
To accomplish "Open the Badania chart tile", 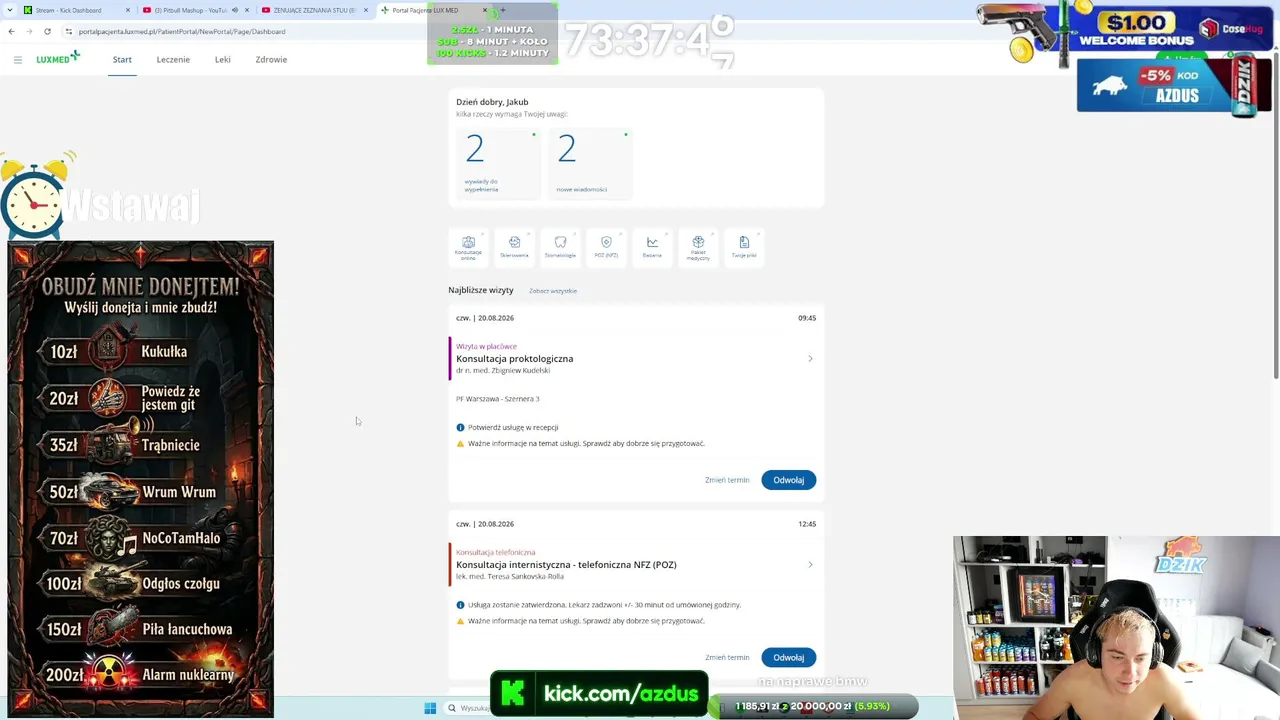I will pos(652,247).
